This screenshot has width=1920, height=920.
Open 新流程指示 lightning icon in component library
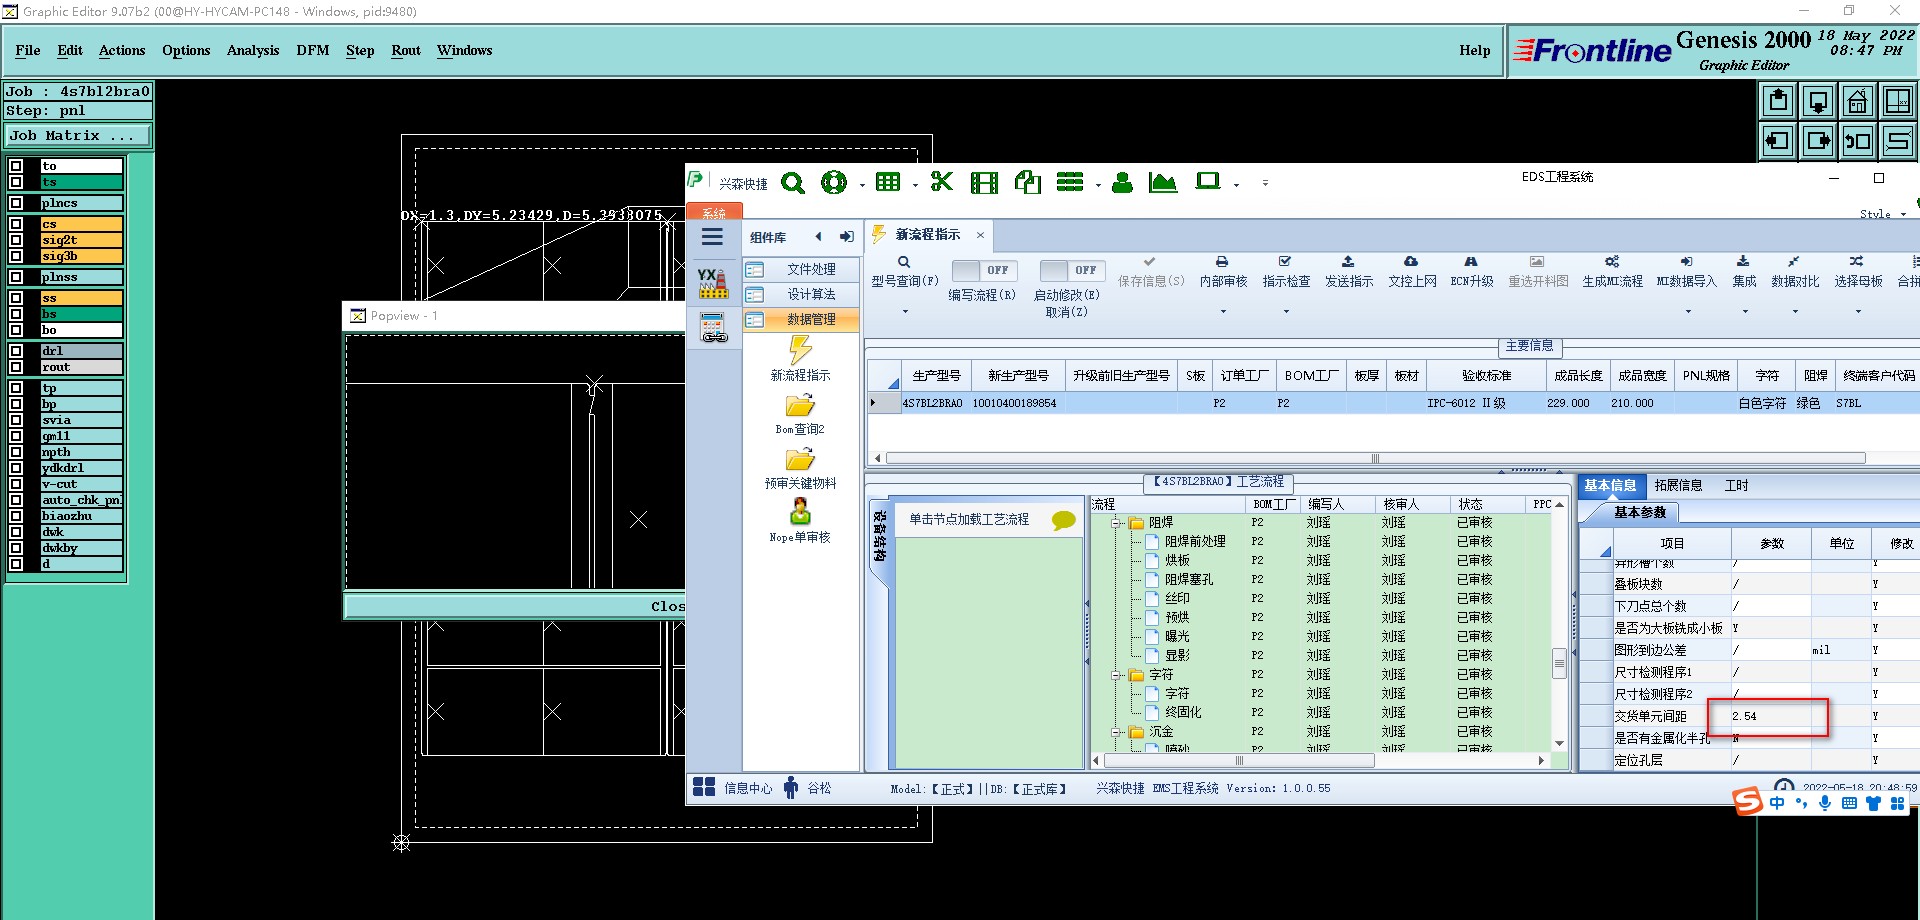pos(800,350)
